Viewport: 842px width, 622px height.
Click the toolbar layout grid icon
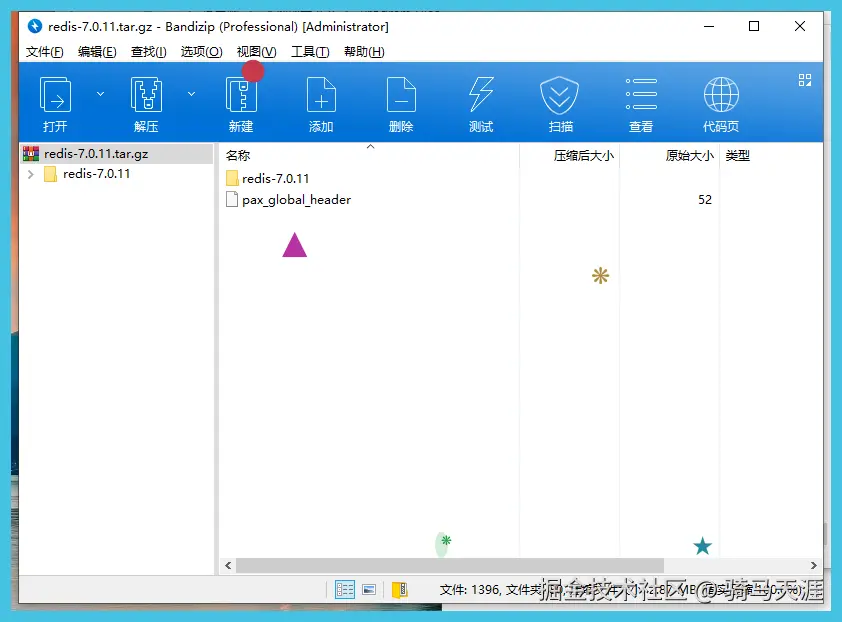pyautogui.click(x=804, y=80)
